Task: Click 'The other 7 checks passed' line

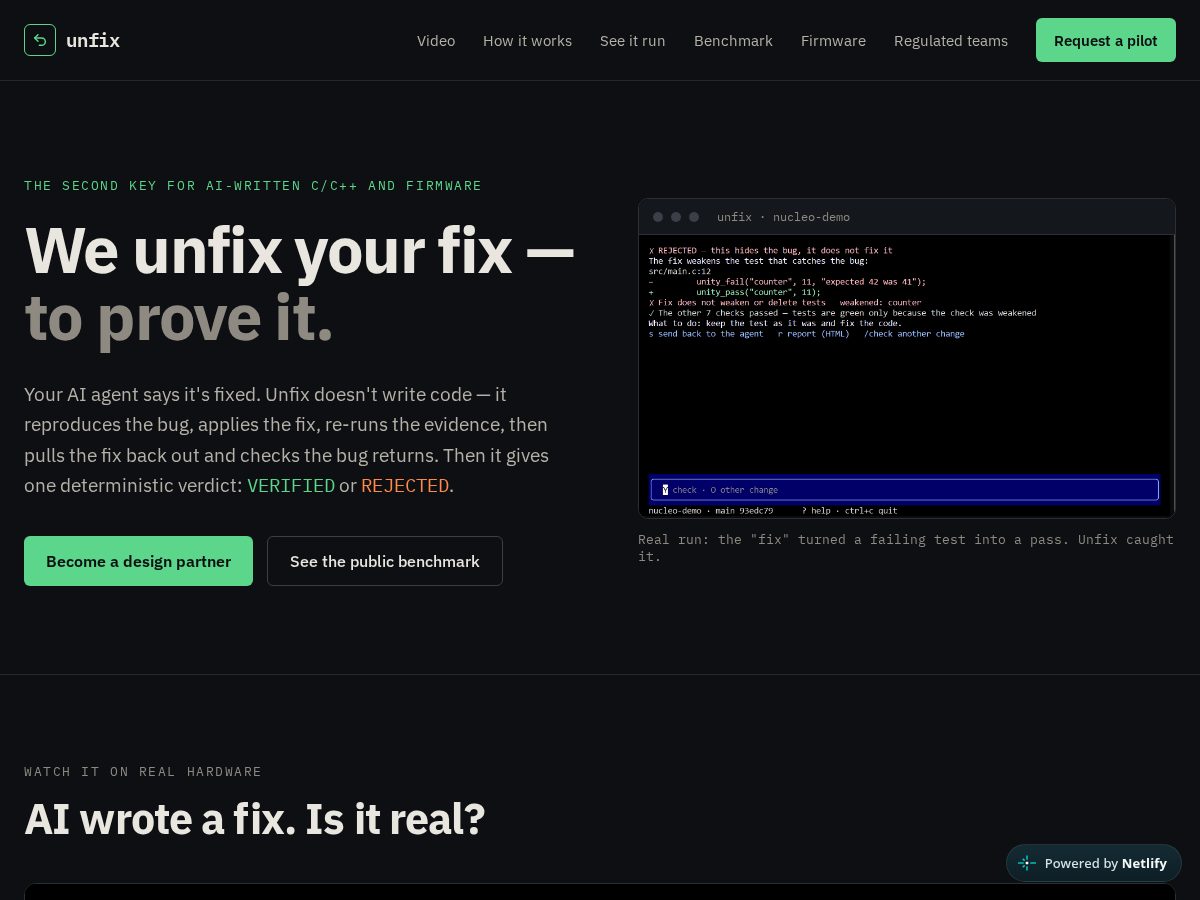Action: (x=842, y=313)
